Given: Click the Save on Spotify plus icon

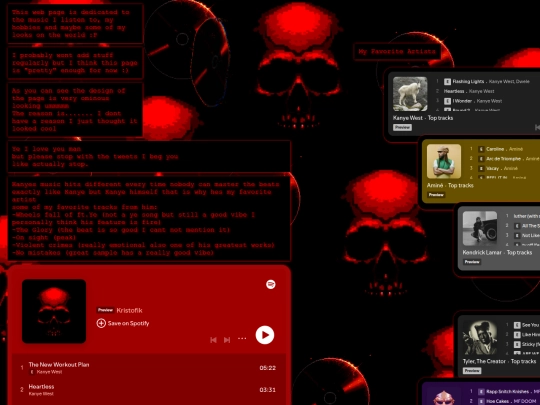Looking at the screenshot, I should [x=101, y=323].
